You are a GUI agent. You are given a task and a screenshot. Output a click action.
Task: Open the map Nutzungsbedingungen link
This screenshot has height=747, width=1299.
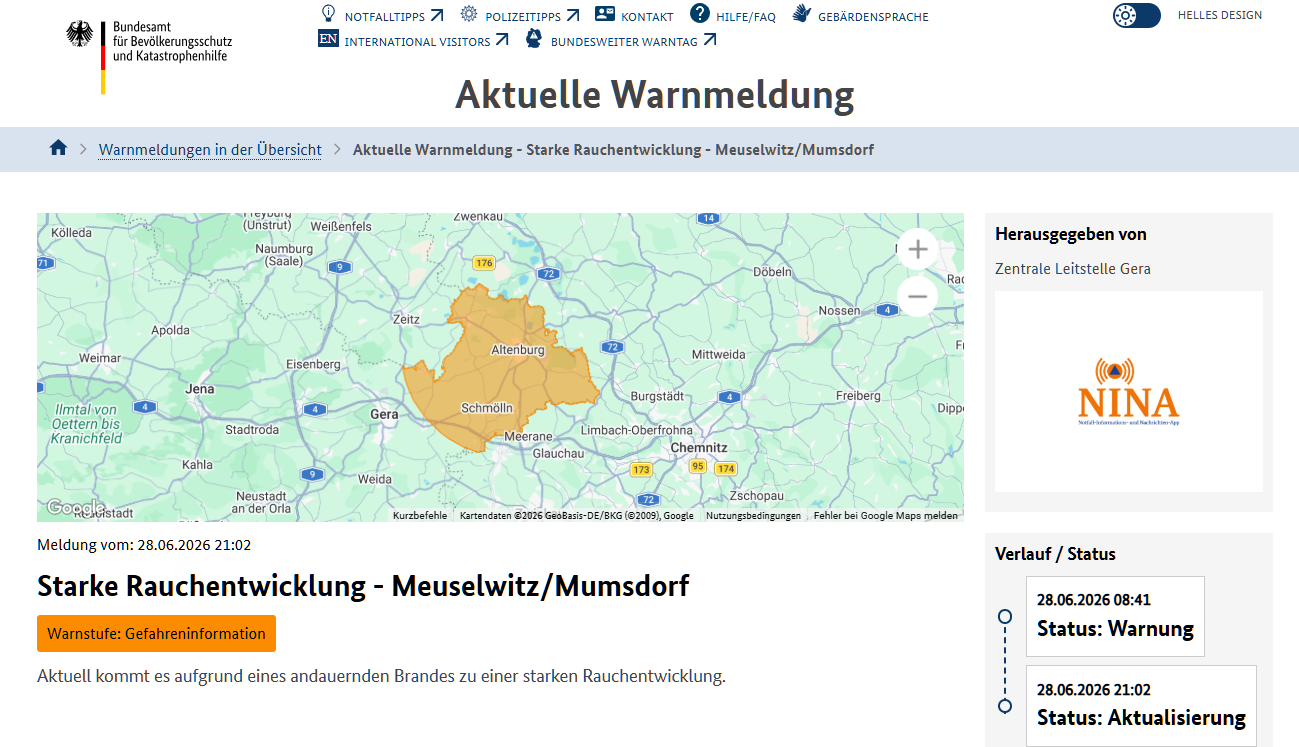click(753, 516)
